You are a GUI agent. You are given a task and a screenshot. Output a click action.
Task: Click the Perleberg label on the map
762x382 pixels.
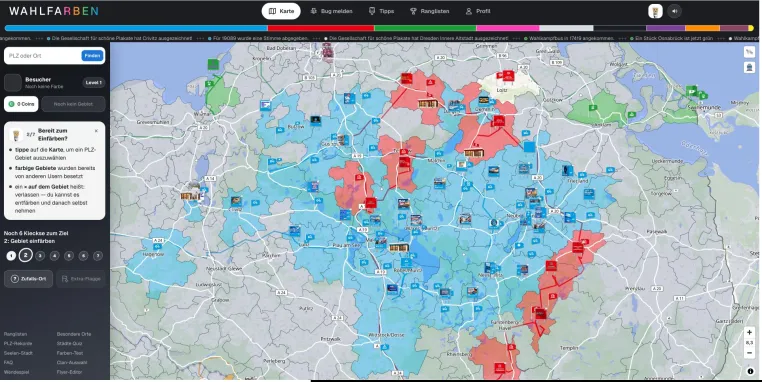point(274,361)
